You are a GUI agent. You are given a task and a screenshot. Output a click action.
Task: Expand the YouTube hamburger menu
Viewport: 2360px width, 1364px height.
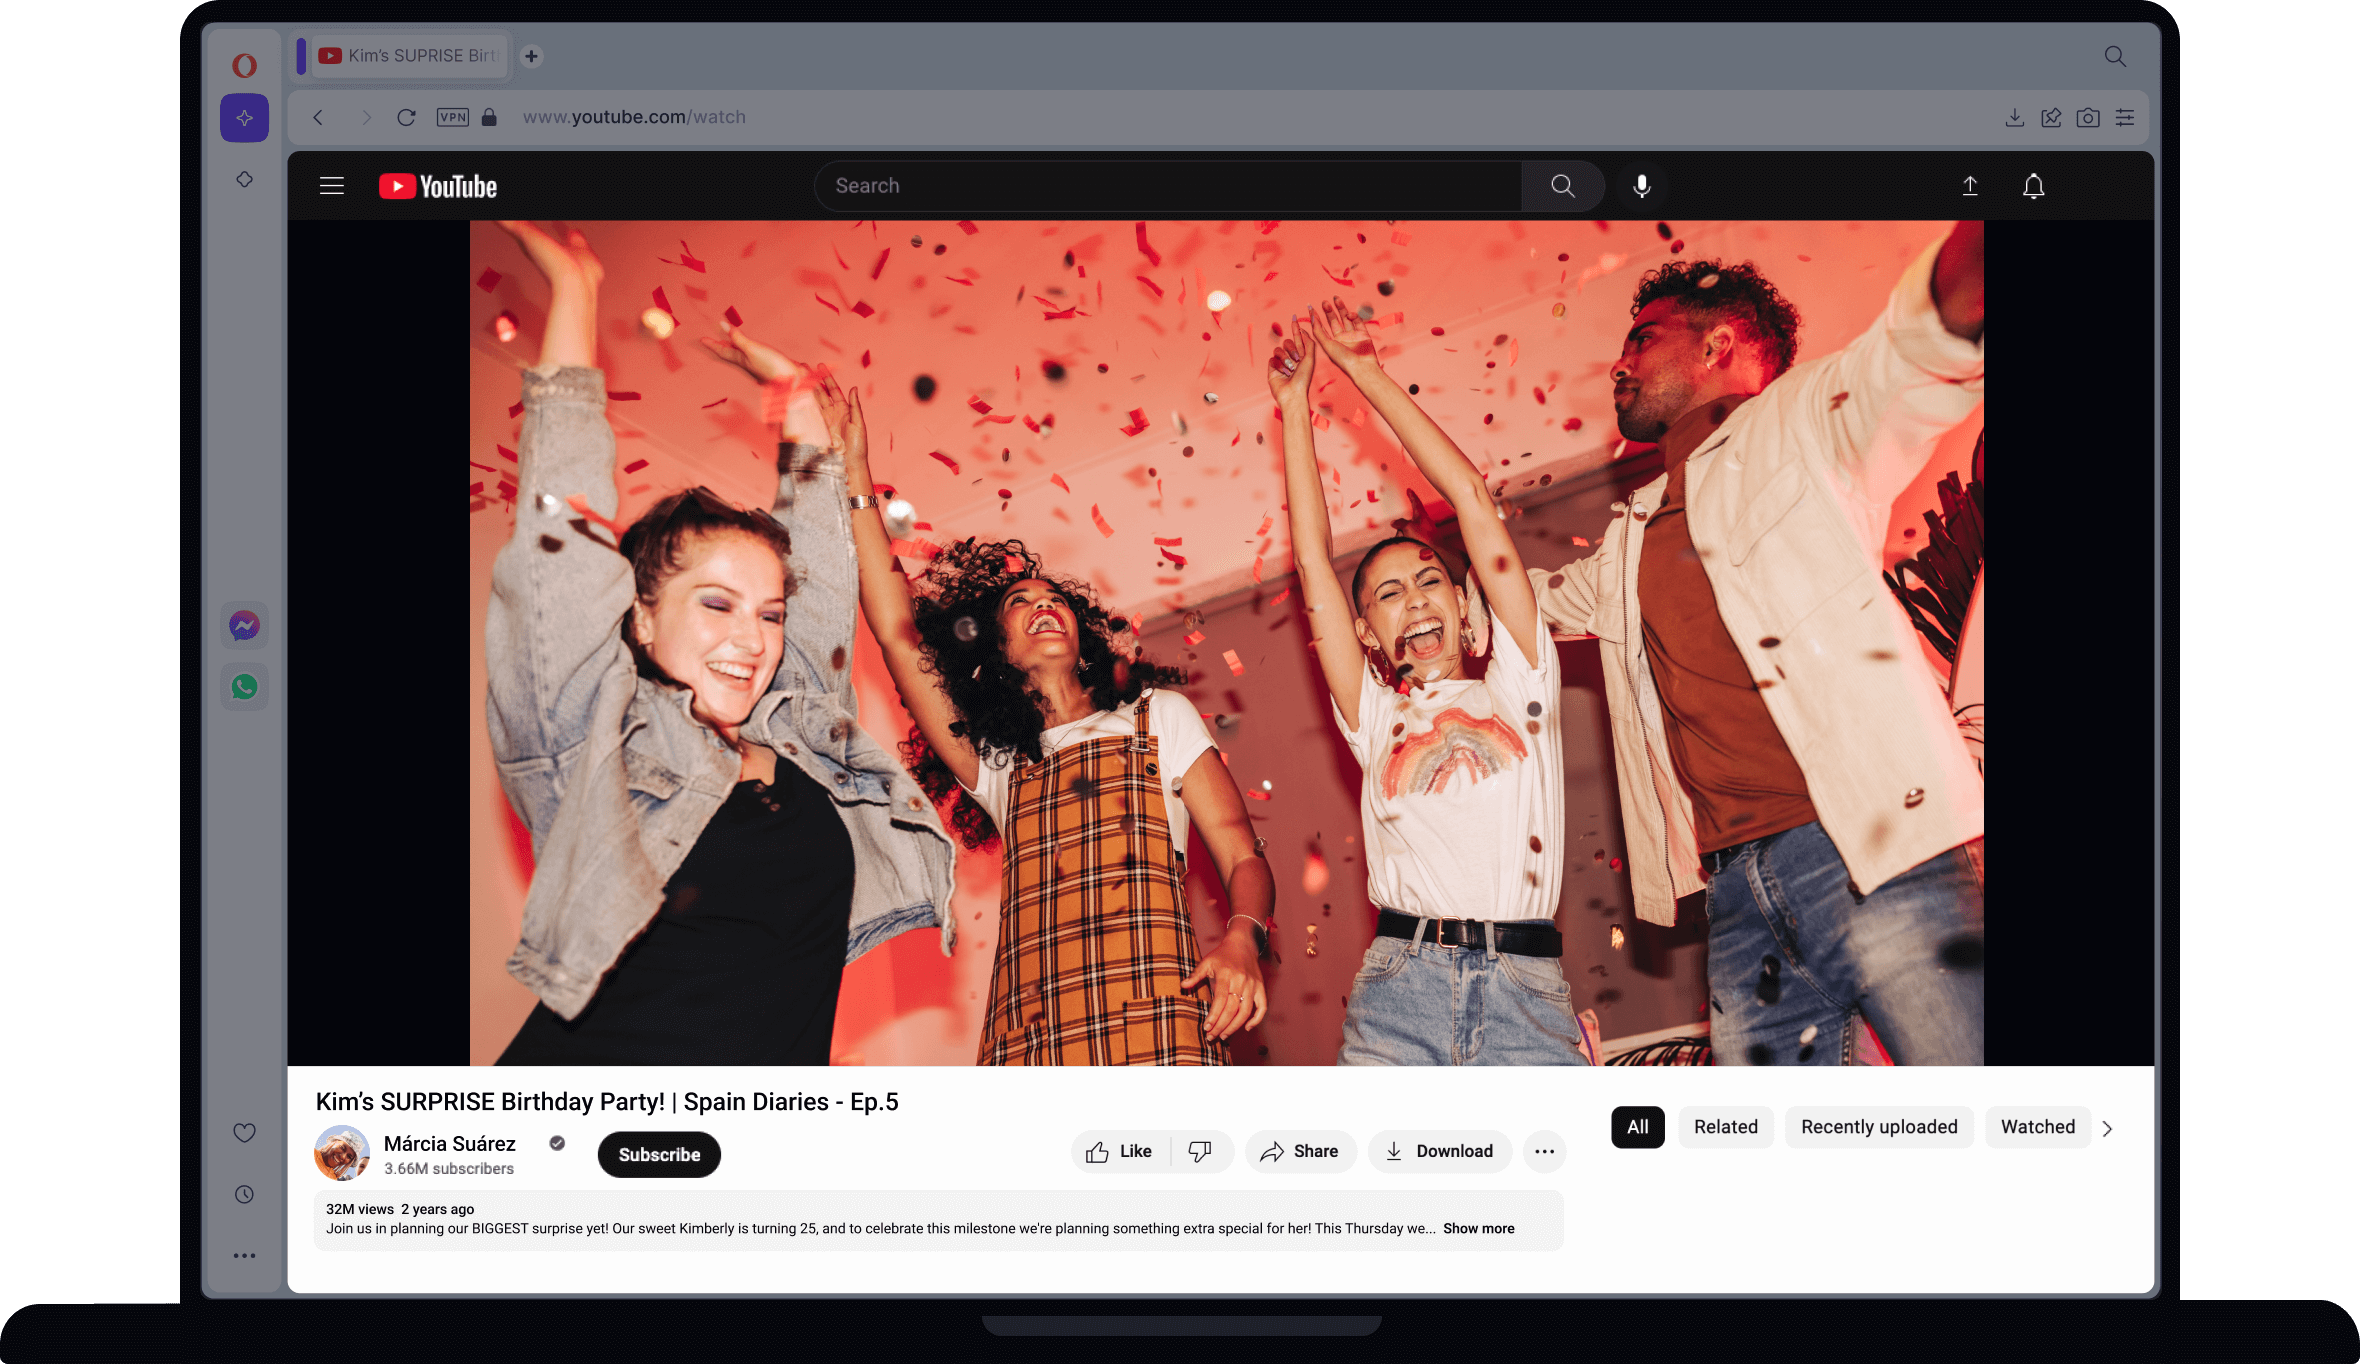coord(331,185)
